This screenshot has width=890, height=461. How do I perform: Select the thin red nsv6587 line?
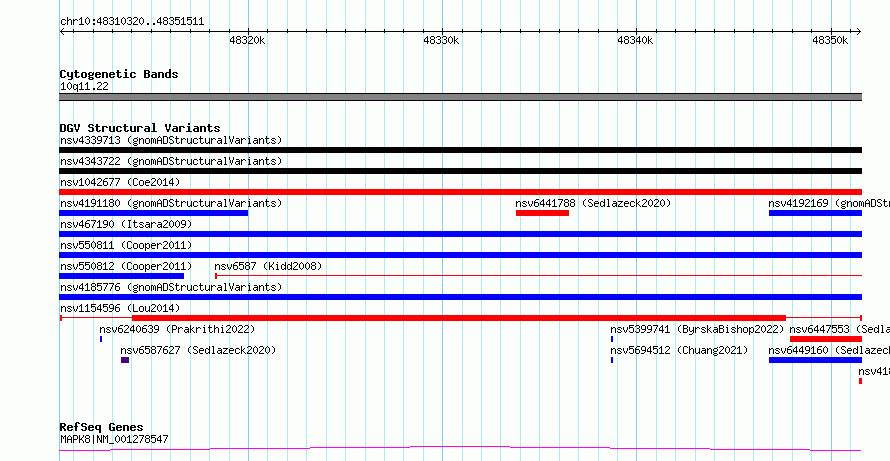coord(538,276)
